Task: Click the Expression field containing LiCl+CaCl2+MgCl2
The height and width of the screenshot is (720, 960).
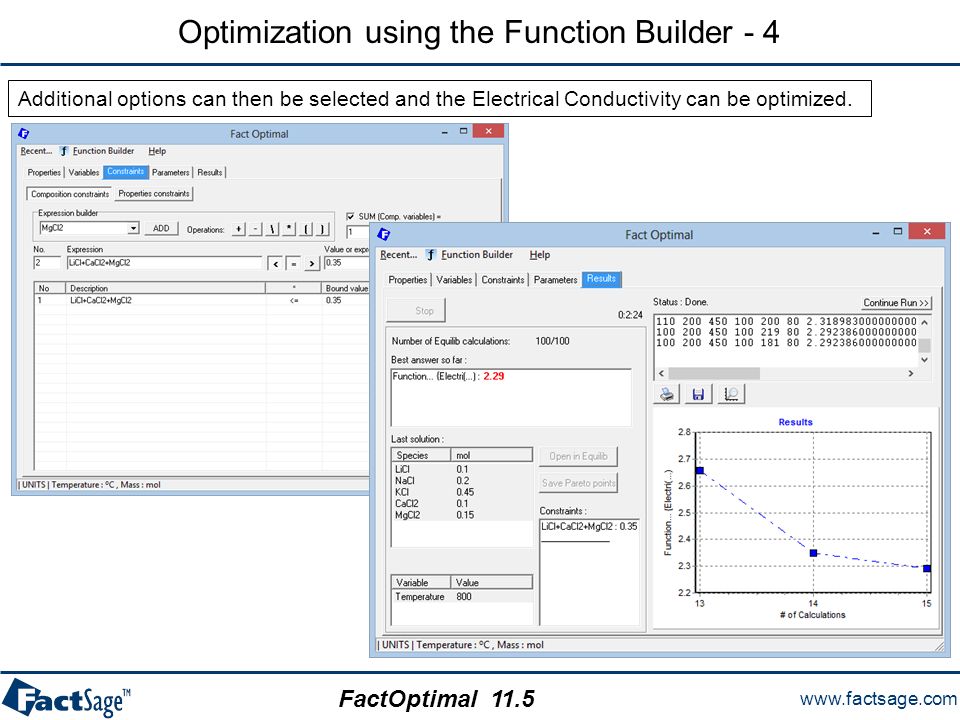Action: point(164,263)
